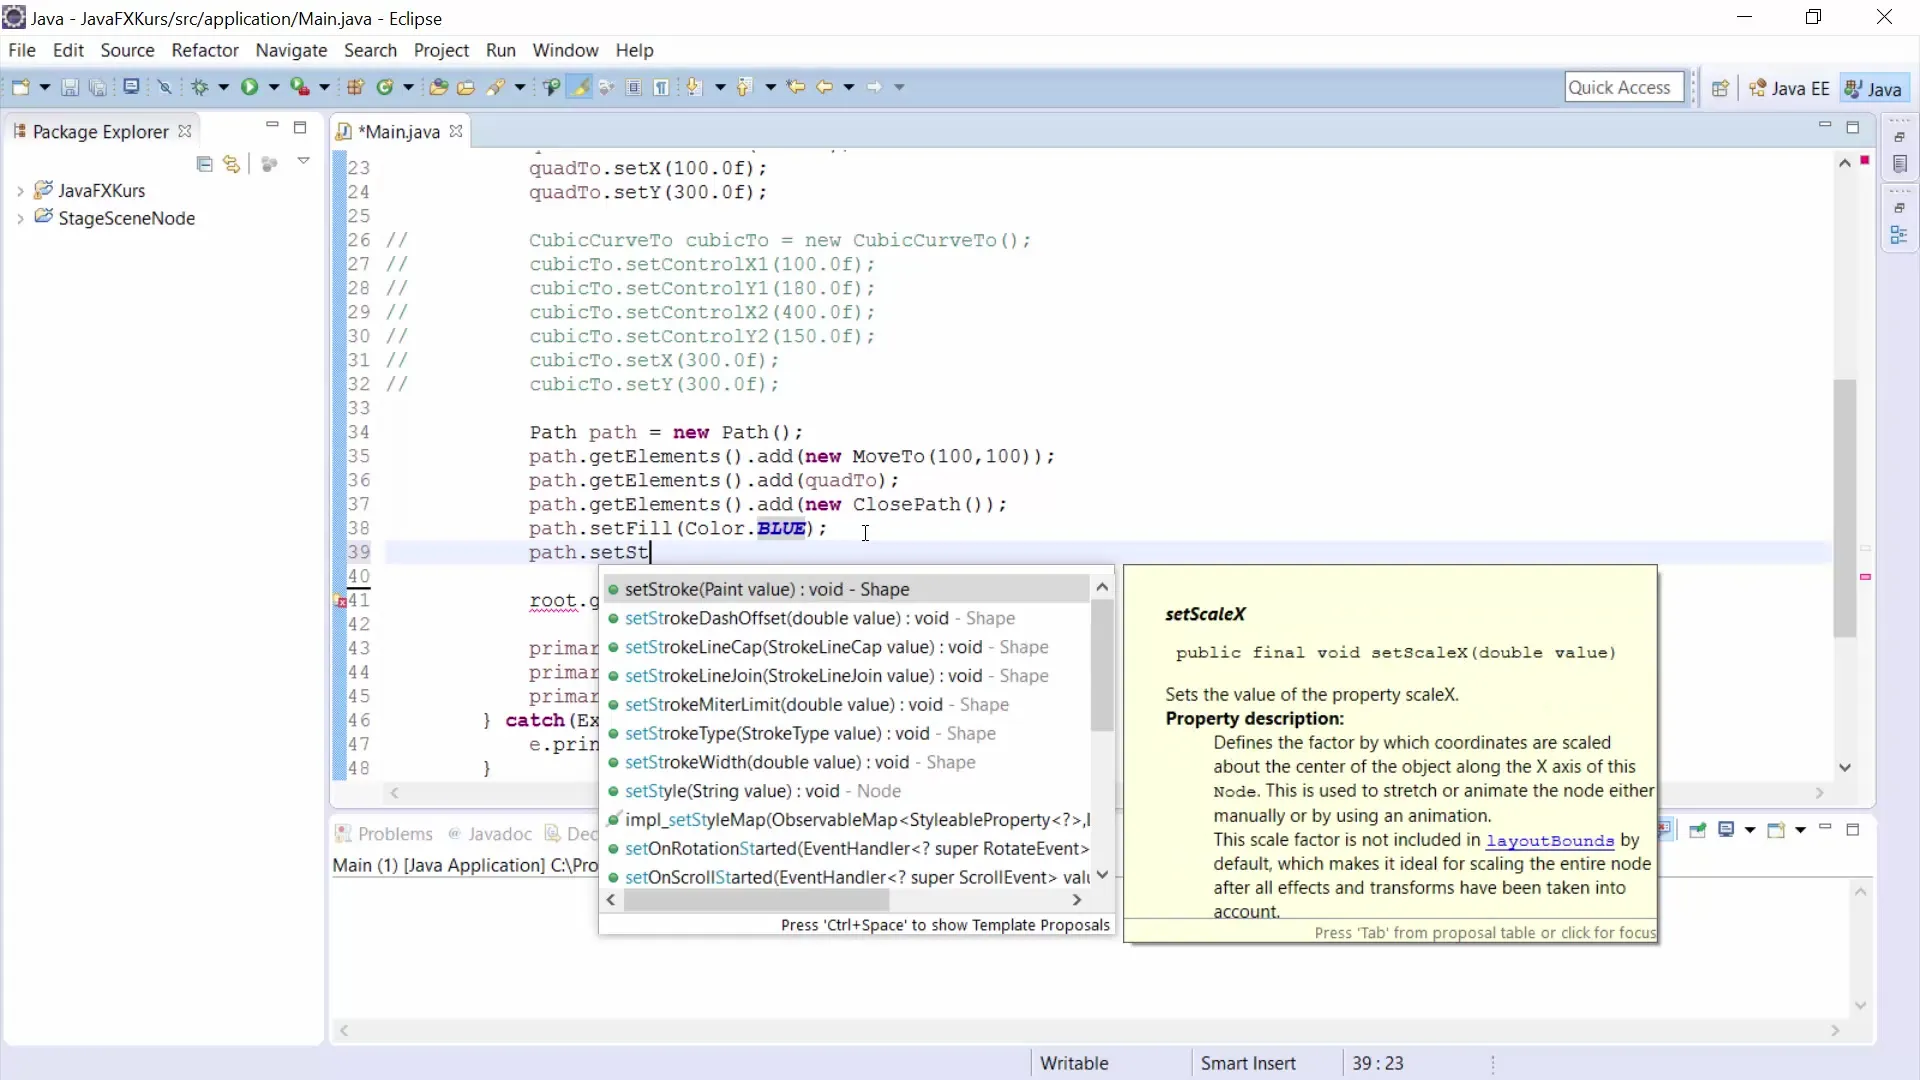1920x1080 pixels.
Task: Click the Quick Access search field
Action: click(1624, 87)
